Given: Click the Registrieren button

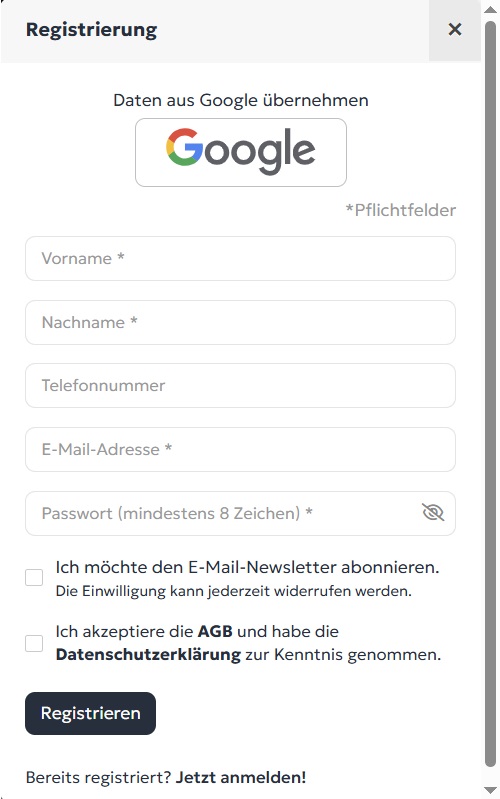Looking at the screenshot, I should point(90,713).
